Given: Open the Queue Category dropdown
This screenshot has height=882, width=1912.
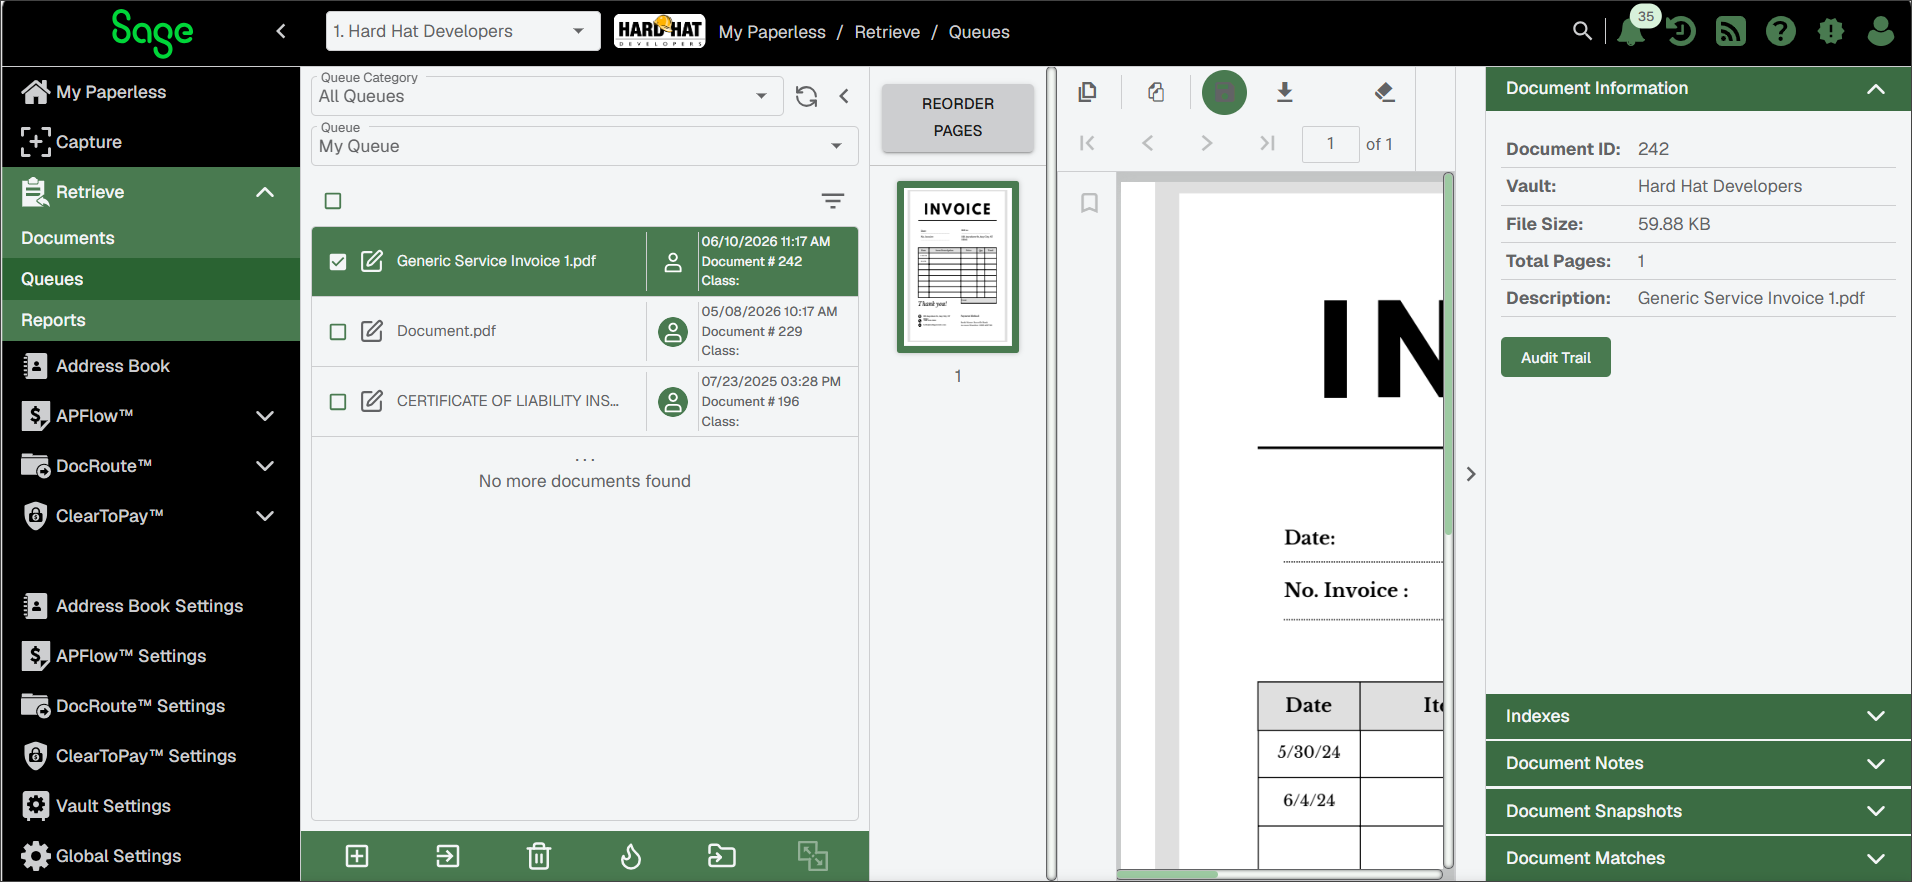Looking at the screenshot, I should pos(547,95).
